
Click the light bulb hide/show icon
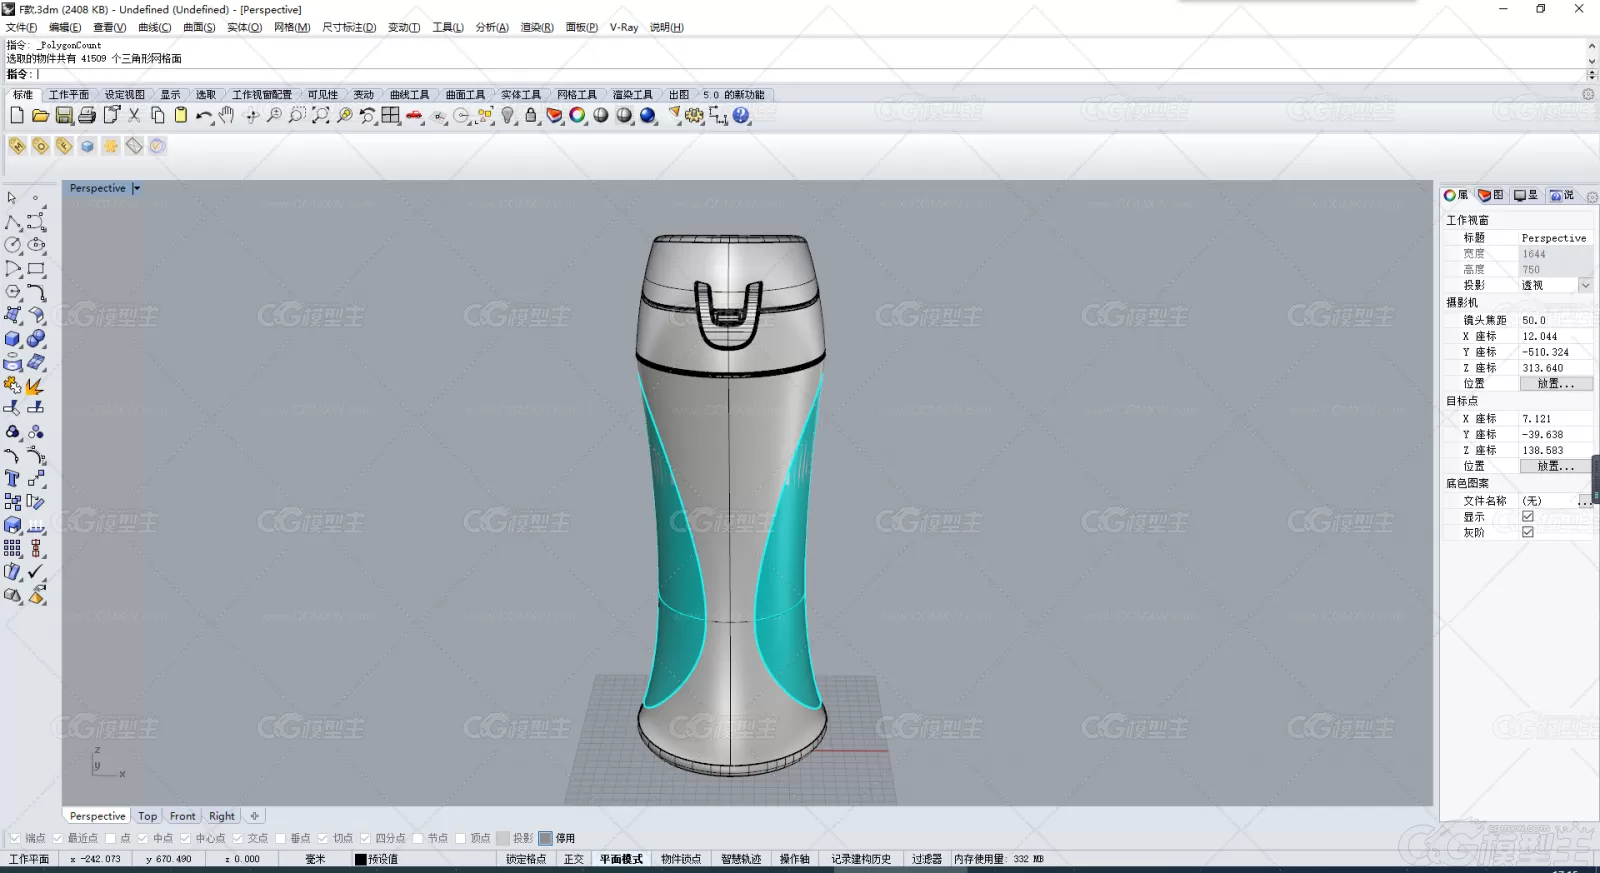508,116
